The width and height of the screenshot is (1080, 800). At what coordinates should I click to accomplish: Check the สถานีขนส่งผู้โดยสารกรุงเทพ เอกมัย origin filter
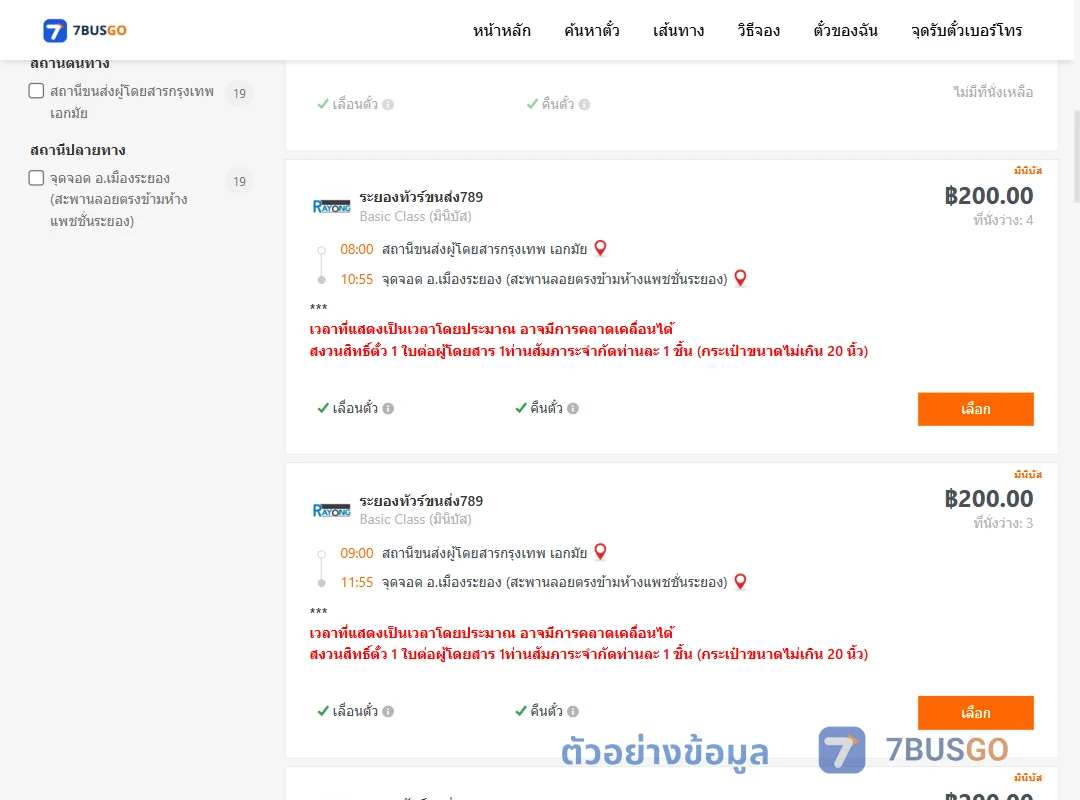tap(37, 91)
